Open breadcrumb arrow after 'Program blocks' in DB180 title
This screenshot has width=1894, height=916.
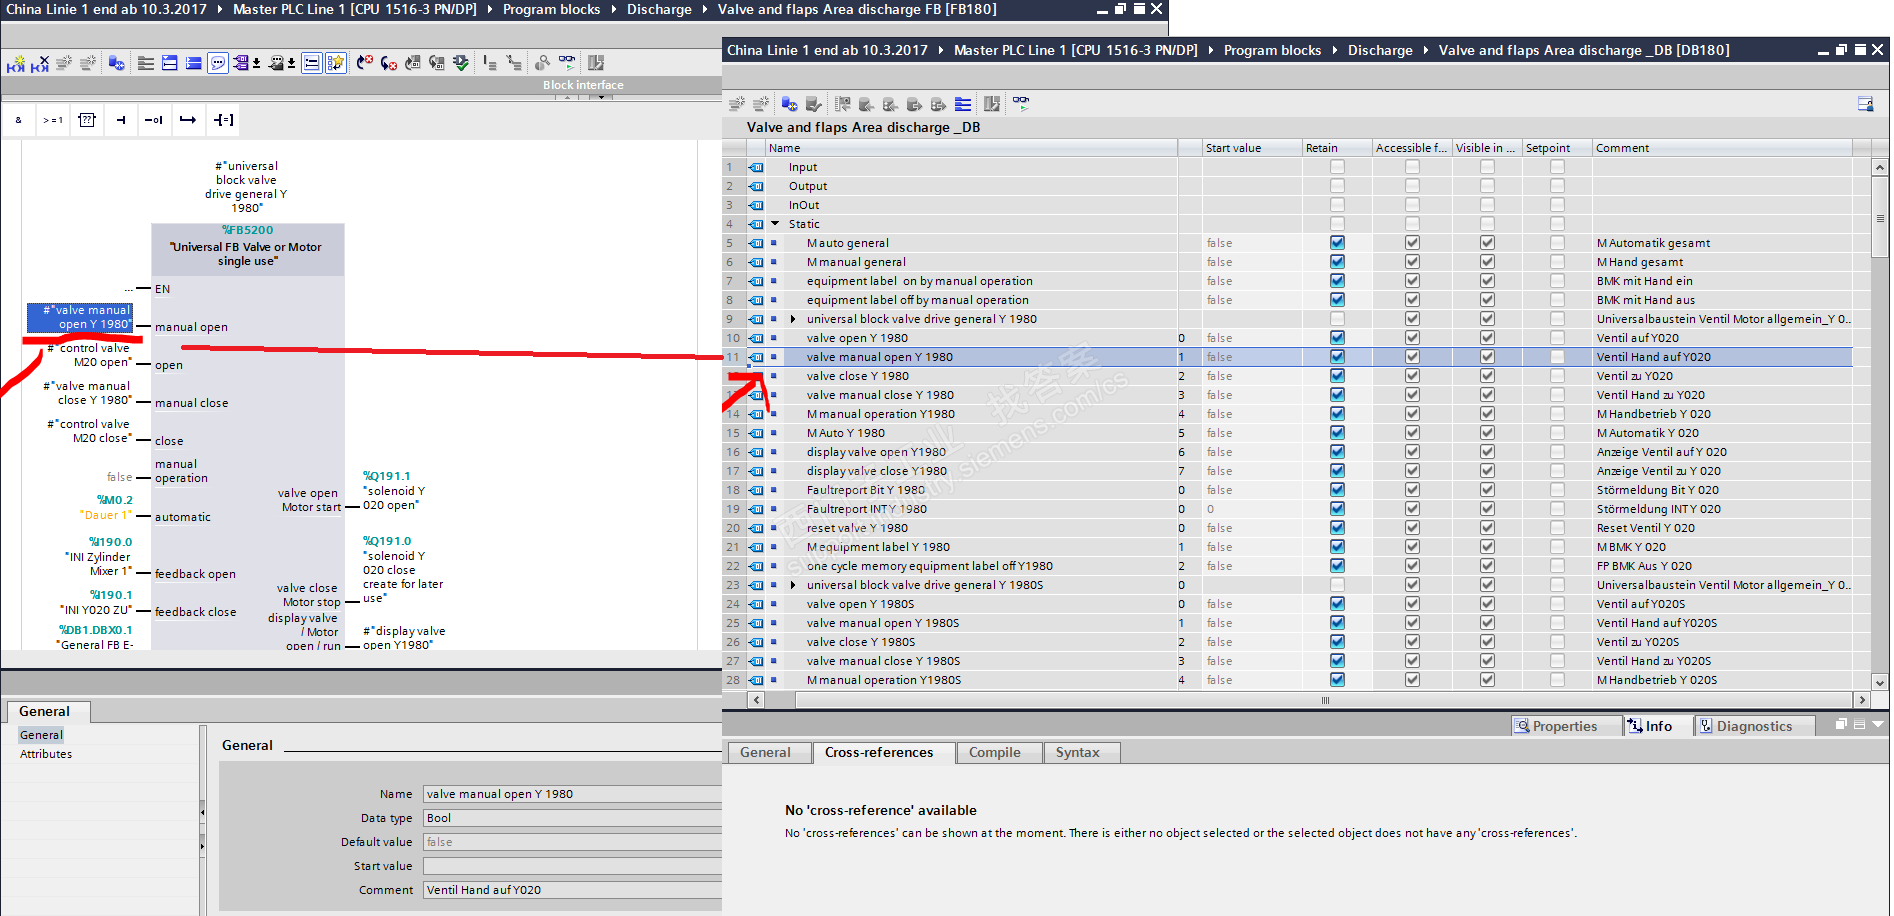pos(1334,50)
